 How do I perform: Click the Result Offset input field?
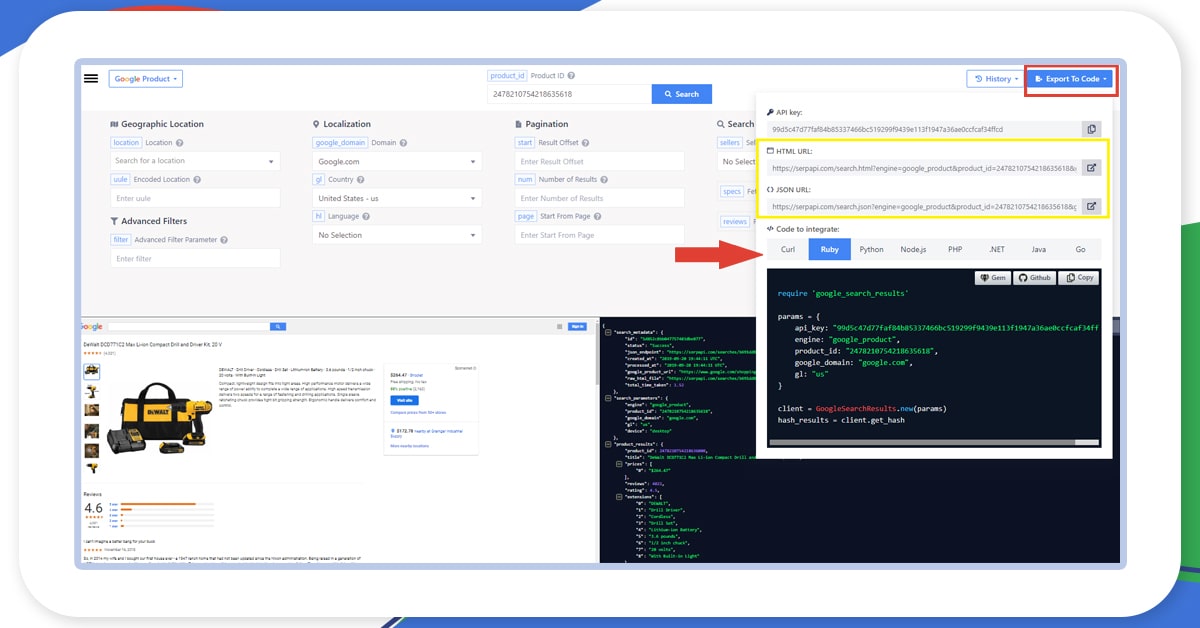pyautogui.click(x=599, y=161)
